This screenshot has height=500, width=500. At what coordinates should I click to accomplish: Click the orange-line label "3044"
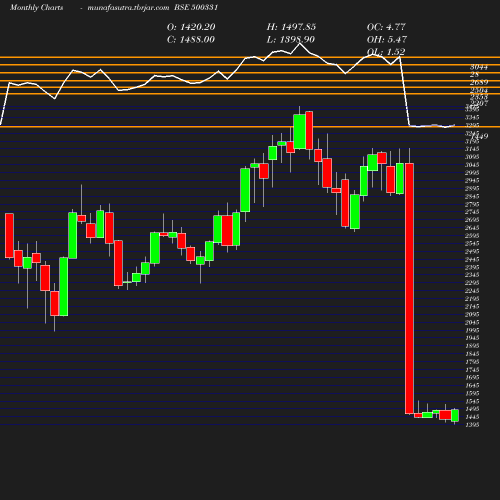(479, 67)
